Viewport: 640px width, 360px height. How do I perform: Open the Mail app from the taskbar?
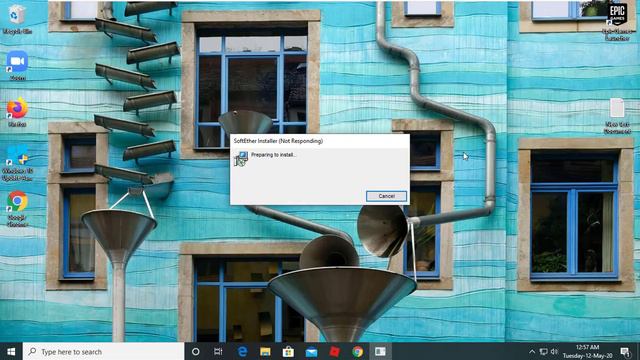coord(311,351)
